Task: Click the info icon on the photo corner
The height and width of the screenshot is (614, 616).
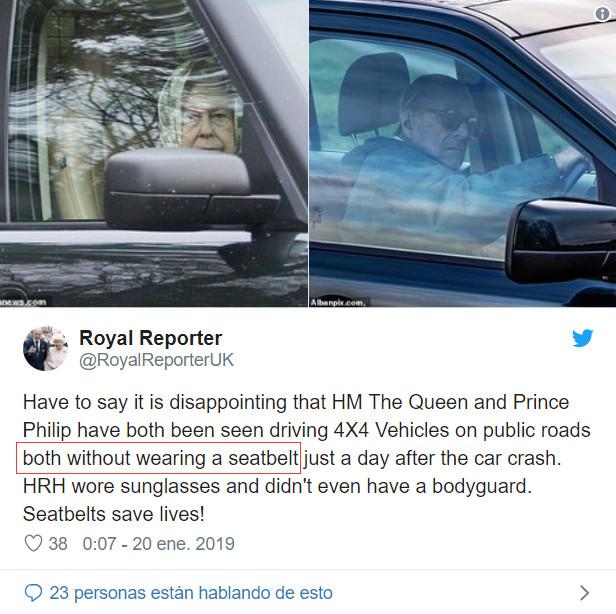Action: tap(602, 14)
